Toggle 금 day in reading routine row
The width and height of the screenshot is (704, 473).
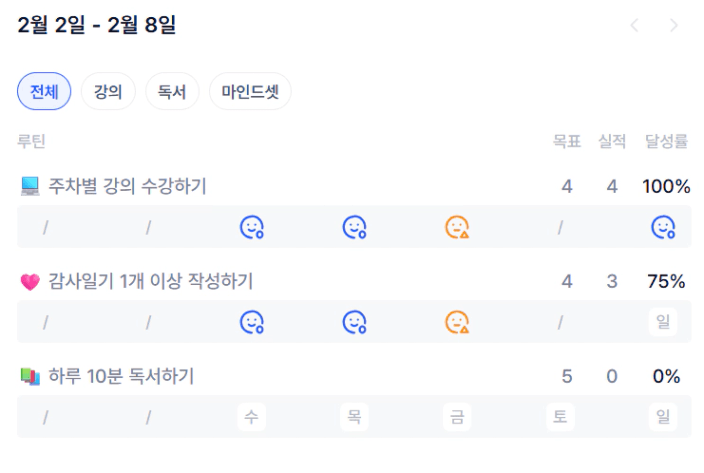457,417
